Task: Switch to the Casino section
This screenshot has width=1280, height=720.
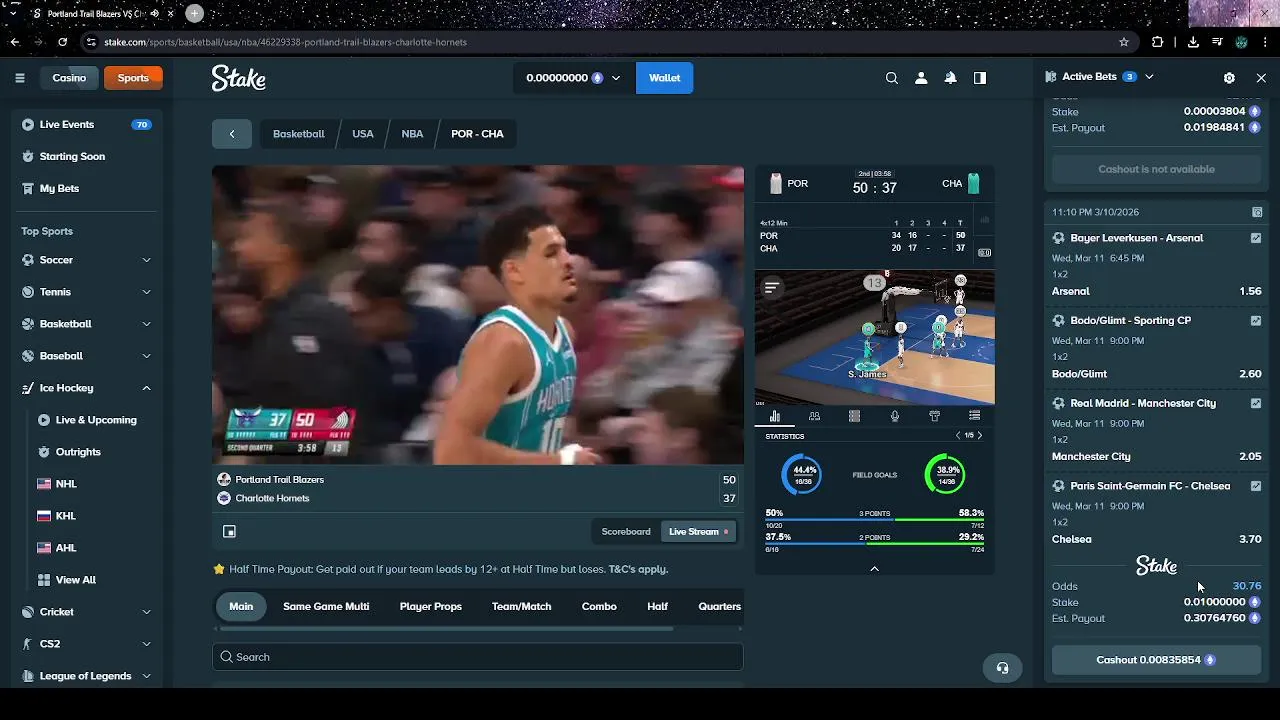Action: 69,78
